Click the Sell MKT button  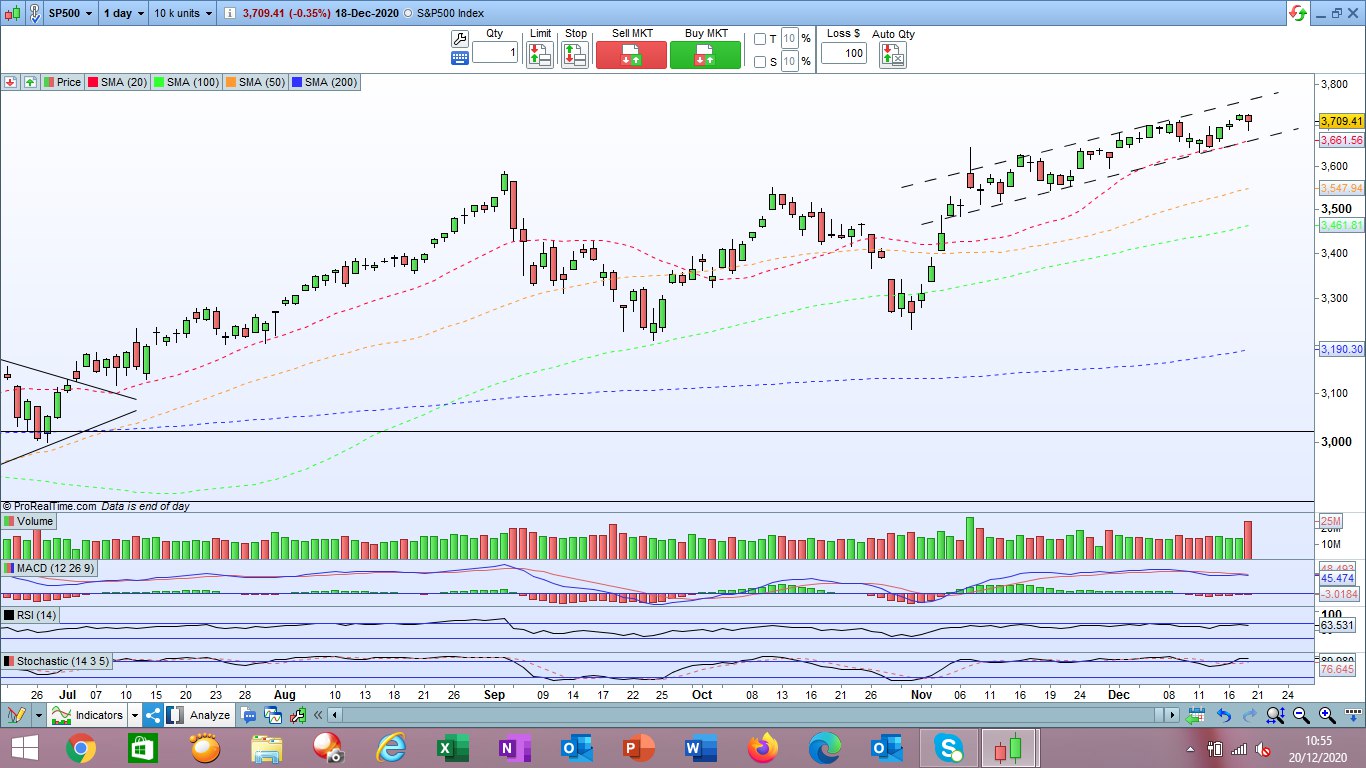[631, 55]
